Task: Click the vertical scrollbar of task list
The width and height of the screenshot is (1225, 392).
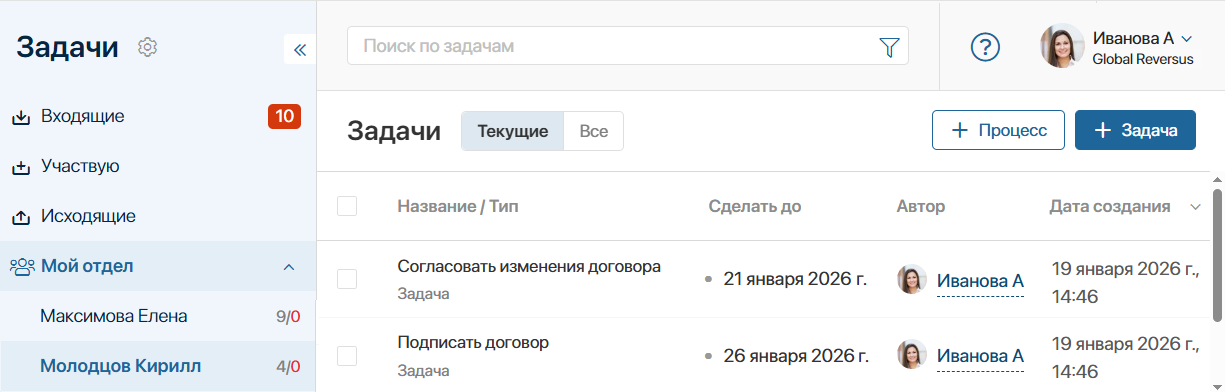Action: [x=1218, y=255]
